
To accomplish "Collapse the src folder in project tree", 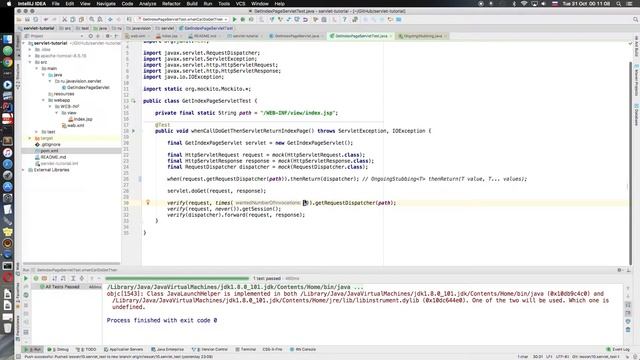I will [x=30, y=62].
